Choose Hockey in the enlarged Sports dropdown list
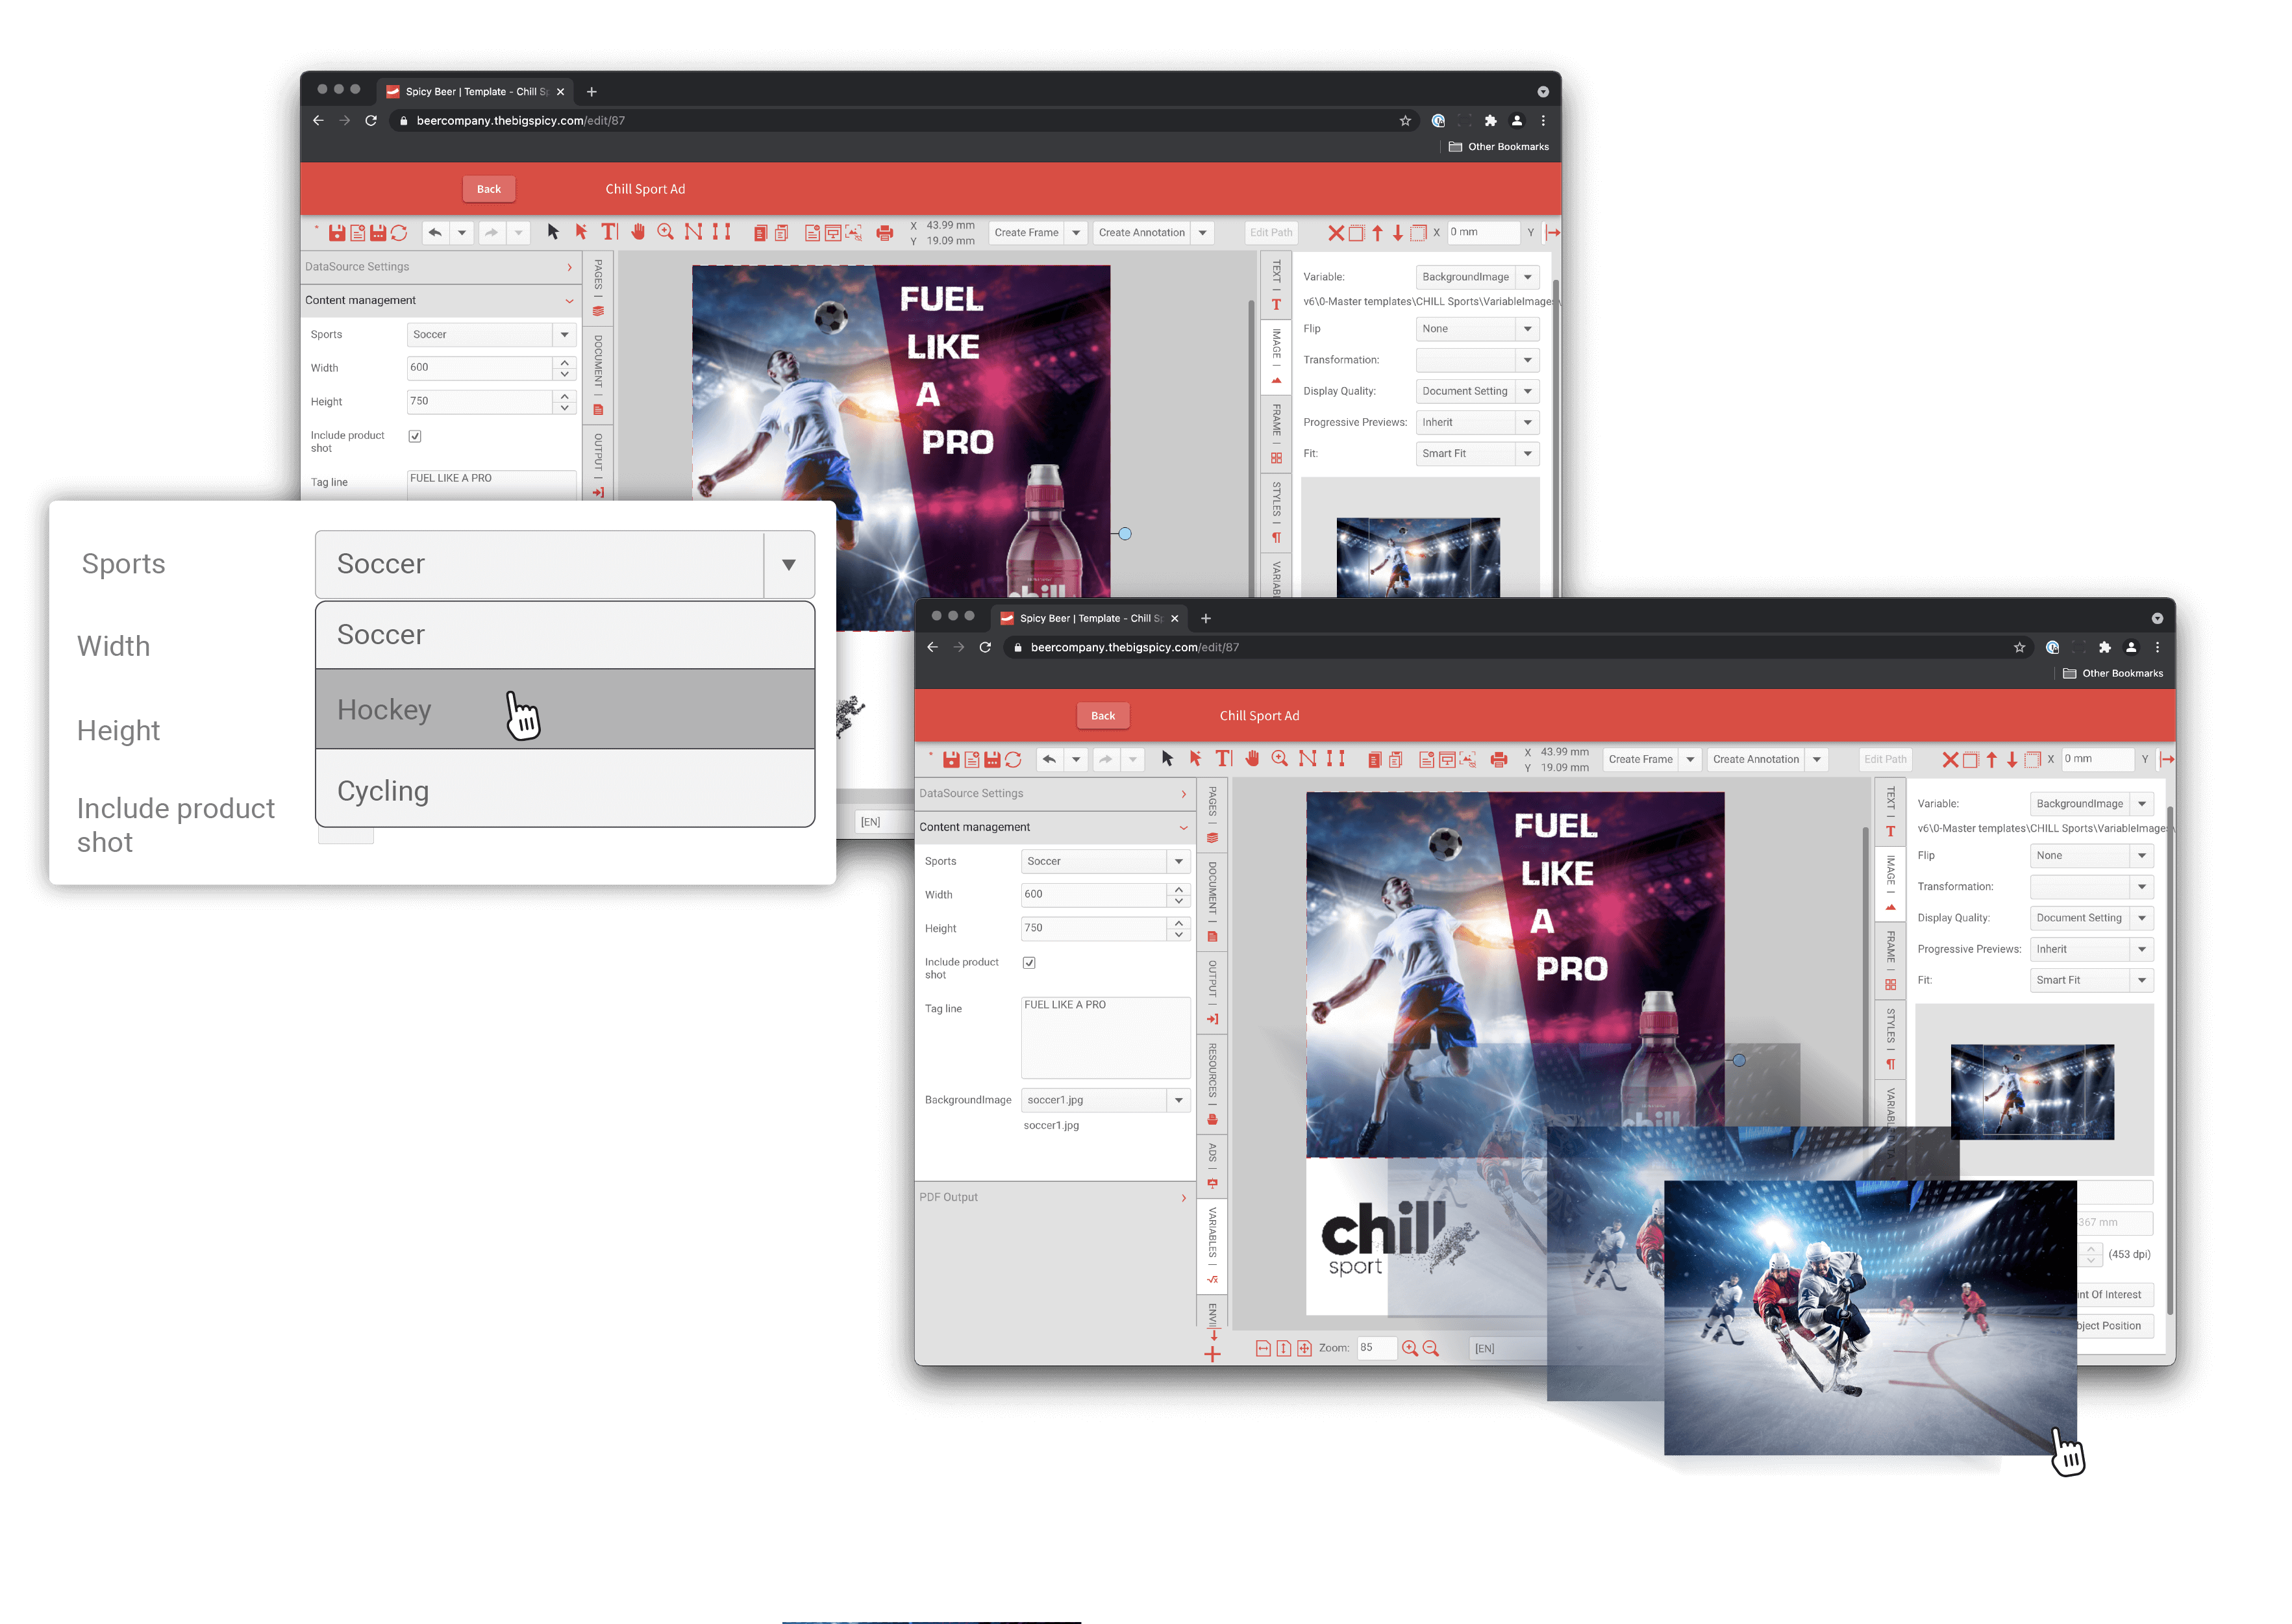 click(x=565, y=709)
